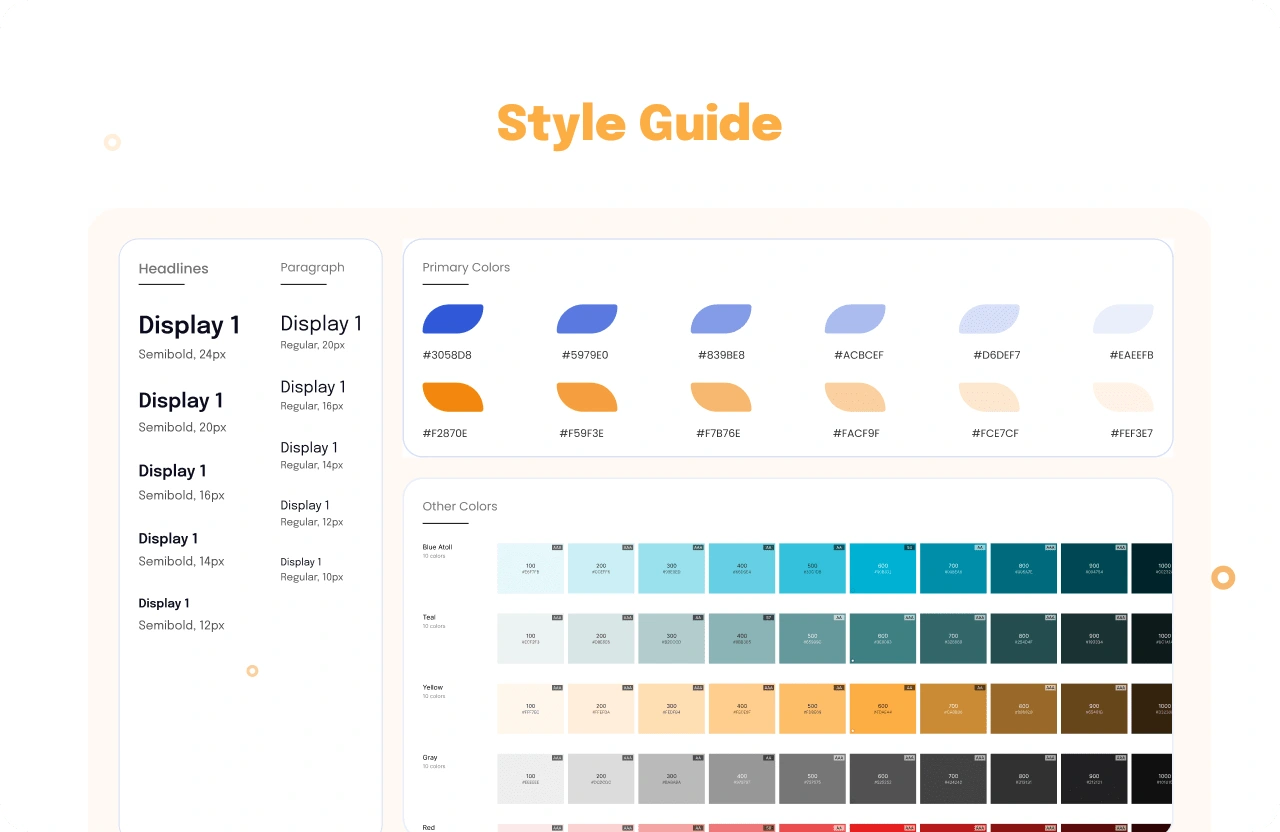Pick the #F59F3E orange swatch
The width and height of the screenshot is (1280, 832).
tap(587, 397)
